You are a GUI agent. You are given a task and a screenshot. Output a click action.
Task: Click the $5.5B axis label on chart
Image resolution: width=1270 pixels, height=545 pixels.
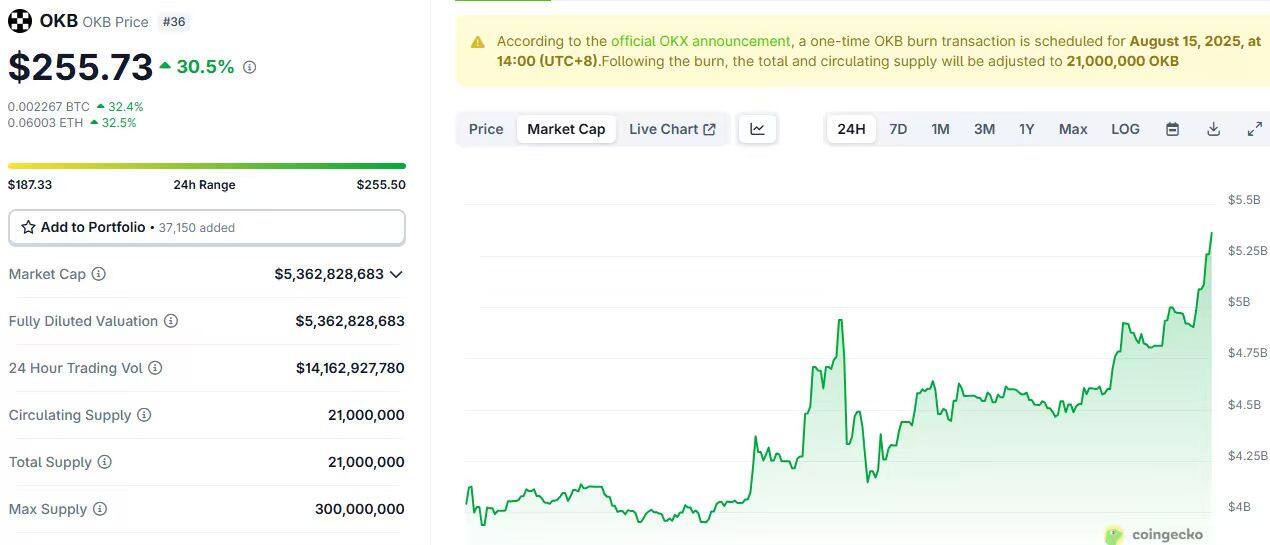tap(1243, 200)
